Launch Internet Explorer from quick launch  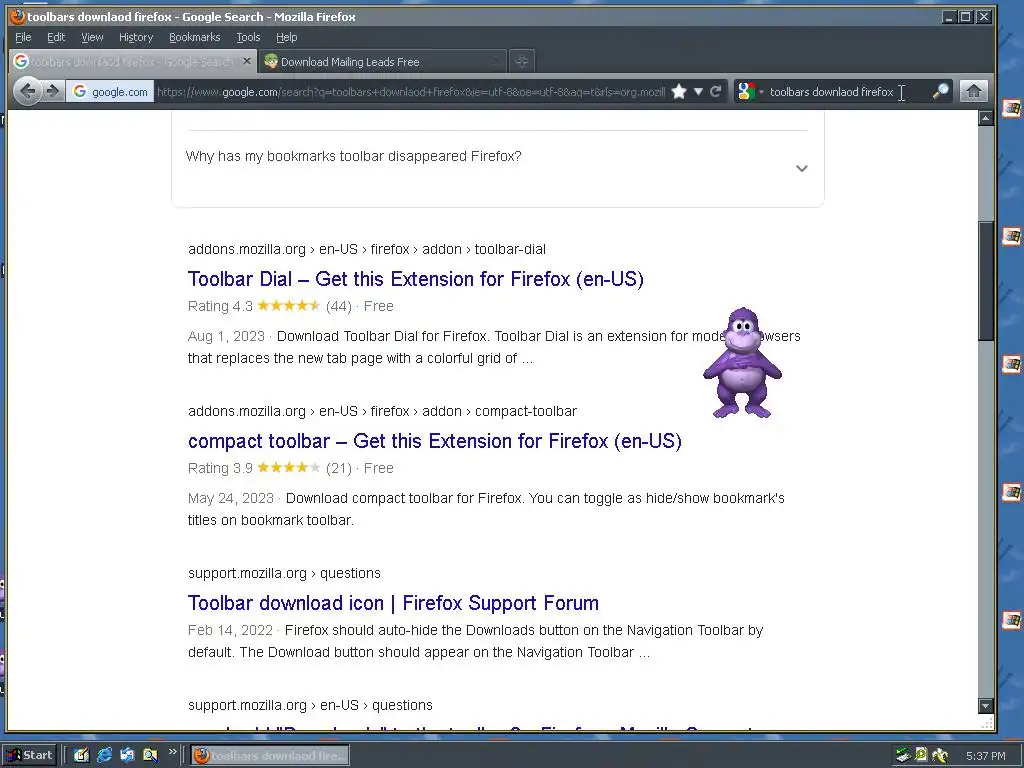pos(104,755)
